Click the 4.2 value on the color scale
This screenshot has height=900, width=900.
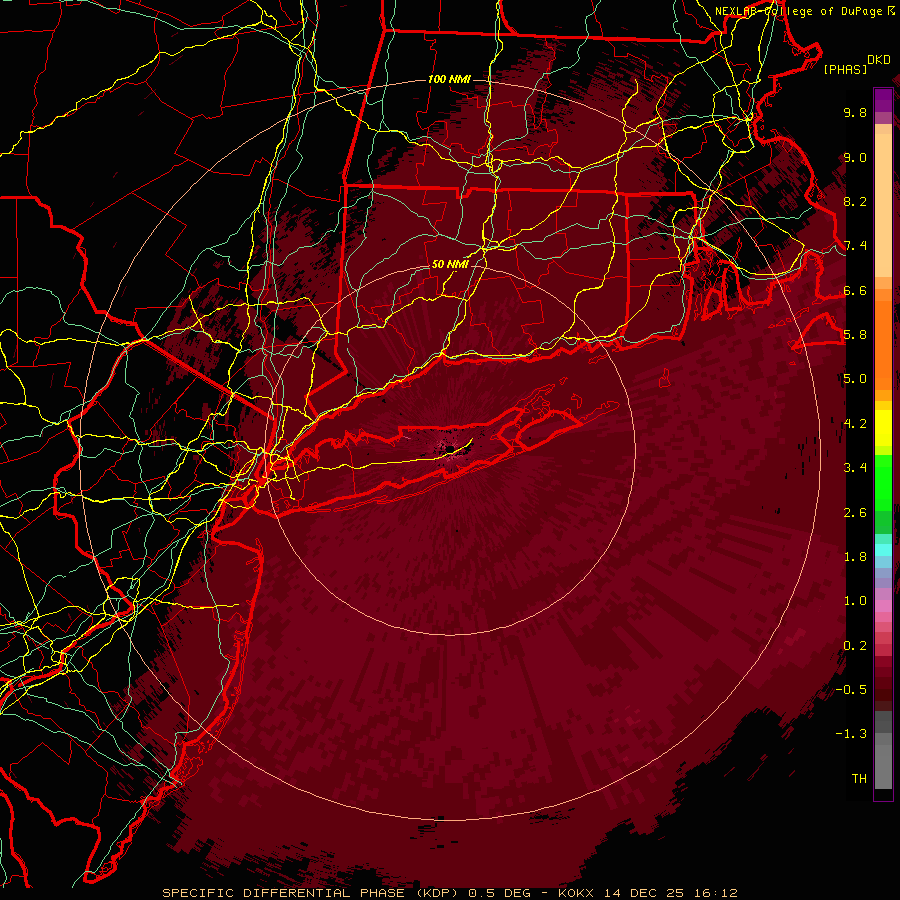click(x=855, y=424)
